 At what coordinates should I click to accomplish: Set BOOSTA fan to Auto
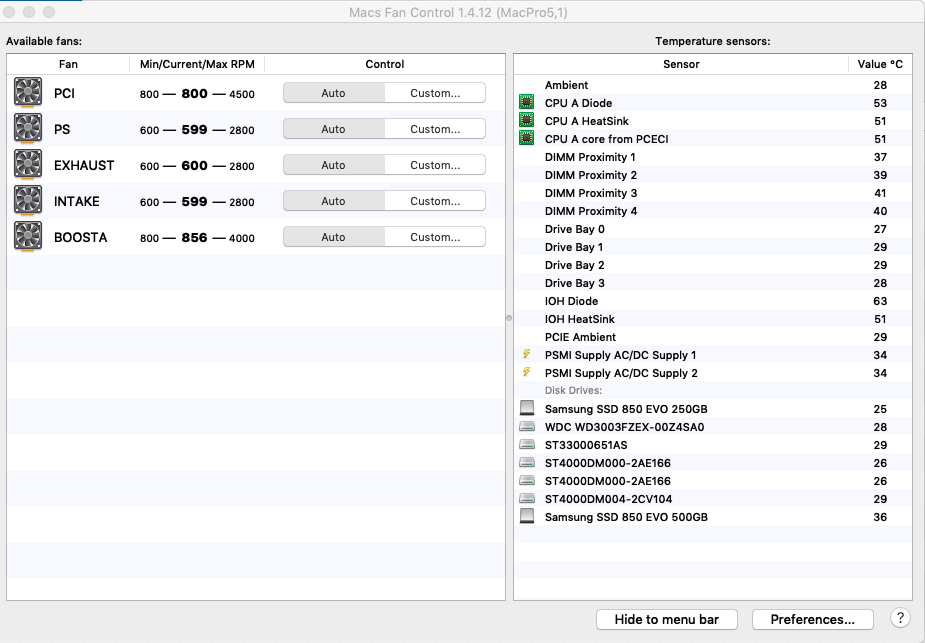333,237
